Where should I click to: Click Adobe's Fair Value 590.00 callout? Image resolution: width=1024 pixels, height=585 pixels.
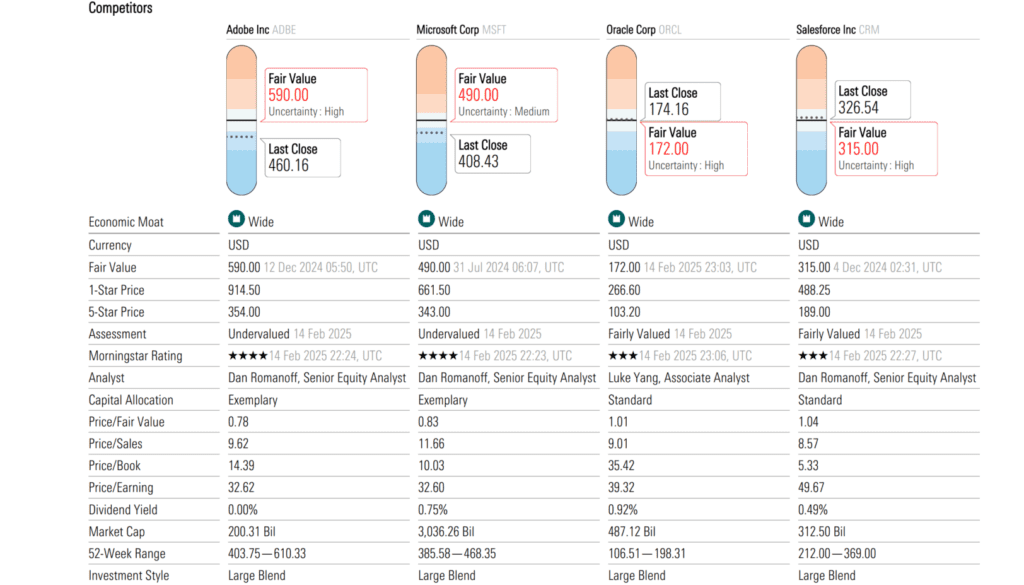(316, 95)
